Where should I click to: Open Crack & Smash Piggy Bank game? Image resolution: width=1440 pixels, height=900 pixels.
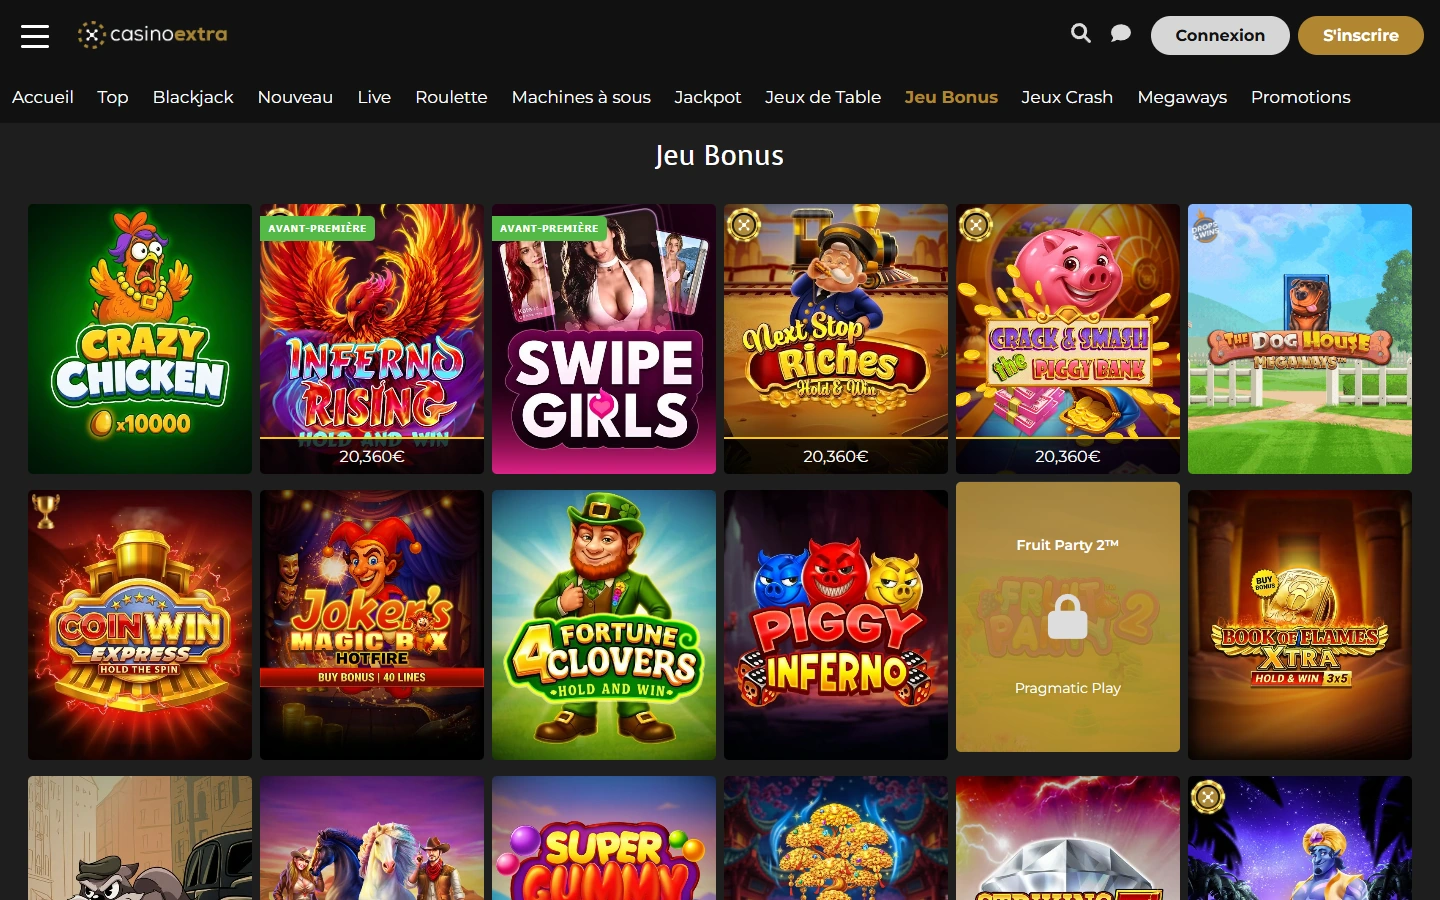point(1068,339)
